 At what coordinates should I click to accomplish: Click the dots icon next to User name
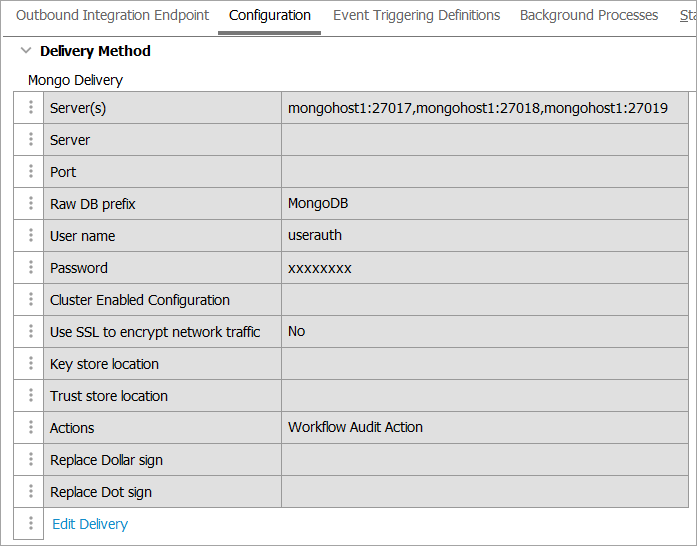click(x=30, y=236)
